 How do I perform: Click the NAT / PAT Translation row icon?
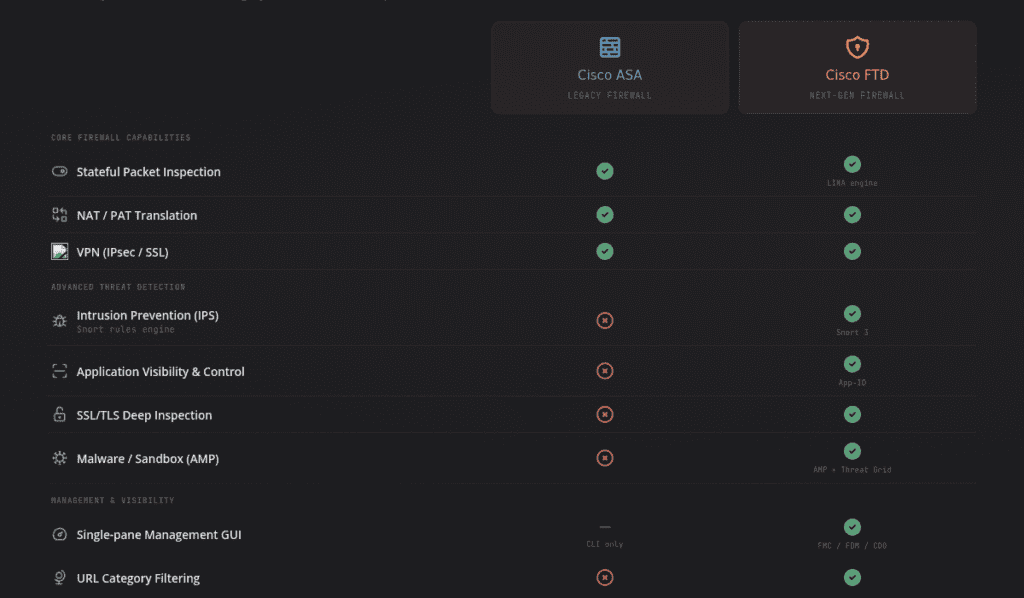tap(59, 215)
